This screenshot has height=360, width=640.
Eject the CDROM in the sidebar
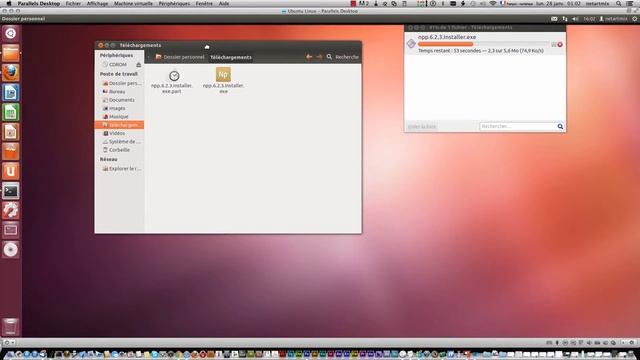(x=138, y=64)
